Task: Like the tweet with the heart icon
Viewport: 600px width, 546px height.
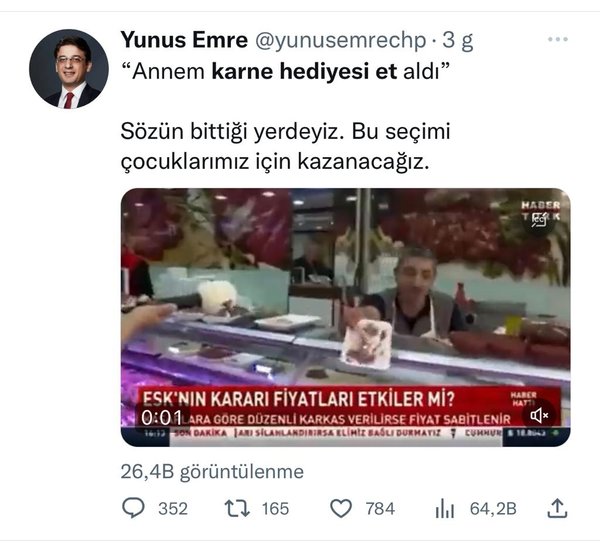Action: point(341,509)
